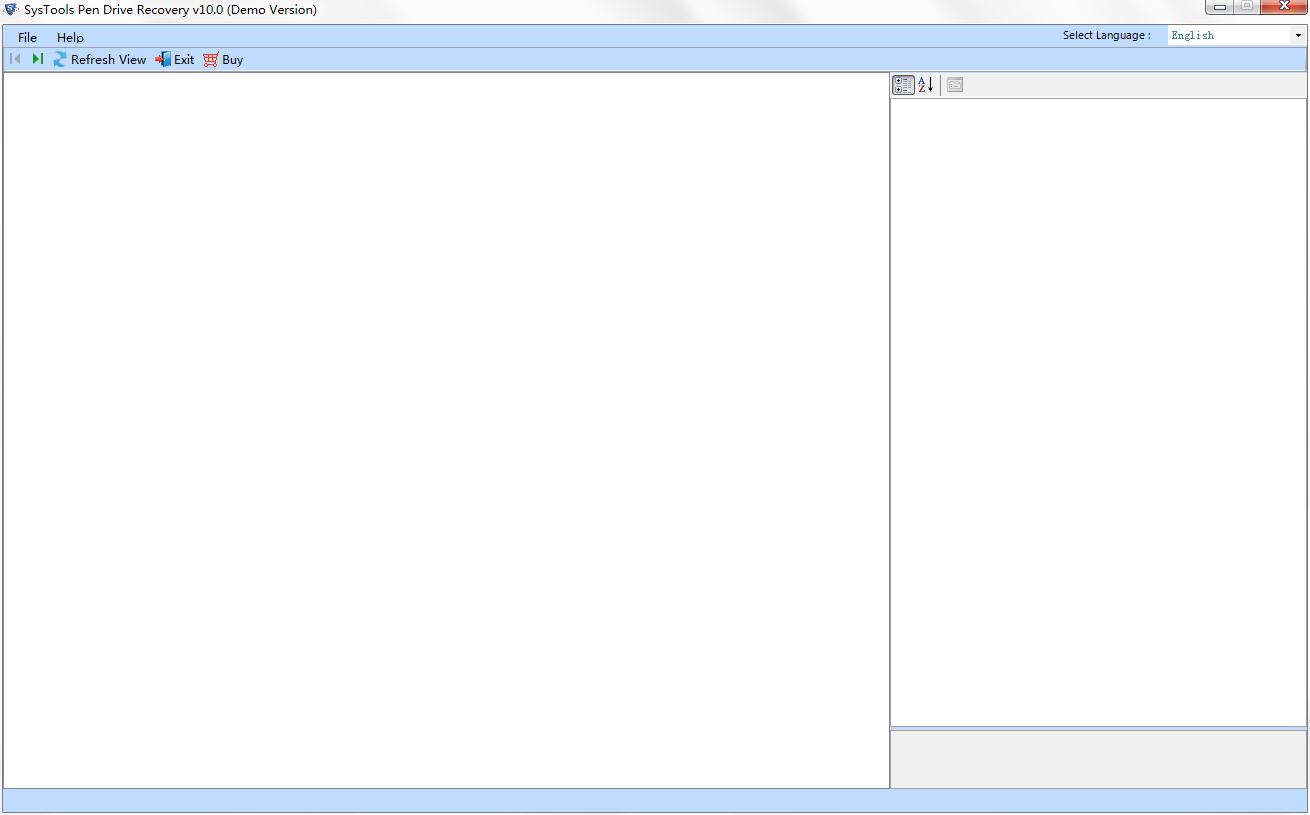The width and height of the screenshot is (1310, 815).
Task: Open the property pages icon
Action: click(x=955, y=85)
